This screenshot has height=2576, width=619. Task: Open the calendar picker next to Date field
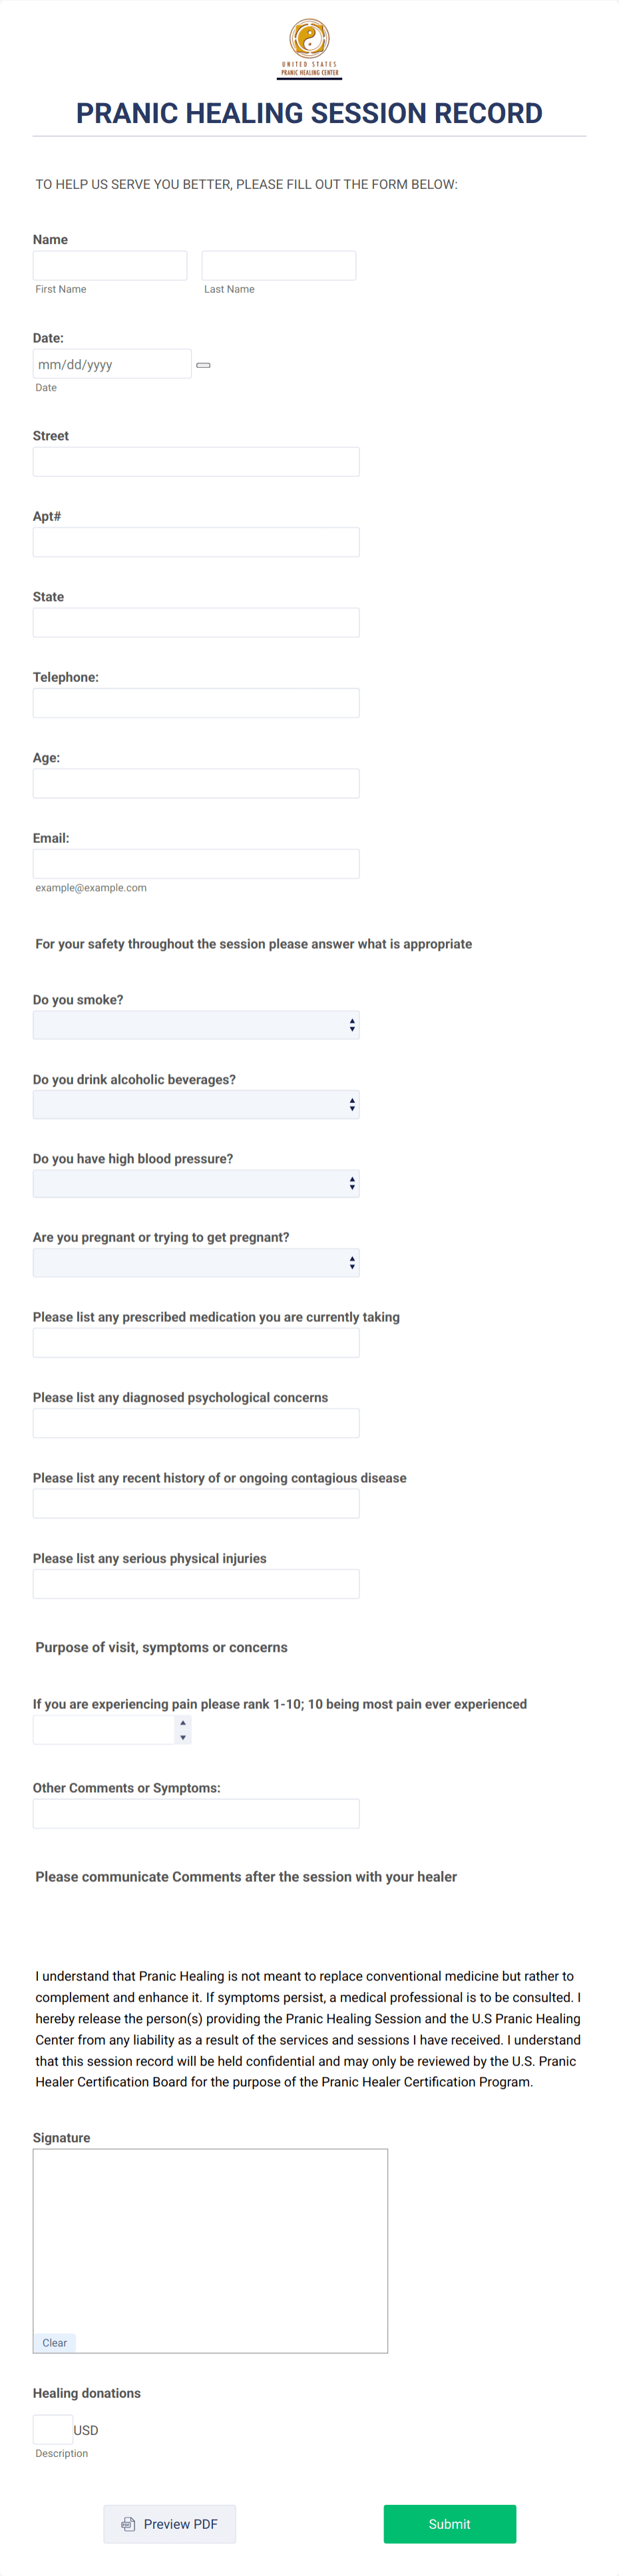[x=203, y=365]
